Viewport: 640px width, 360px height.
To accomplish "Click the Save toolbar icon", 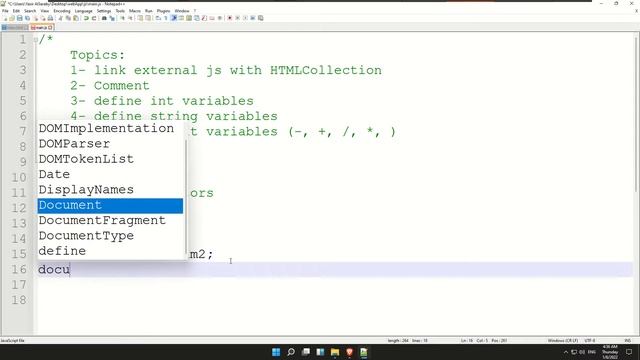I will (x=20, y=18).
